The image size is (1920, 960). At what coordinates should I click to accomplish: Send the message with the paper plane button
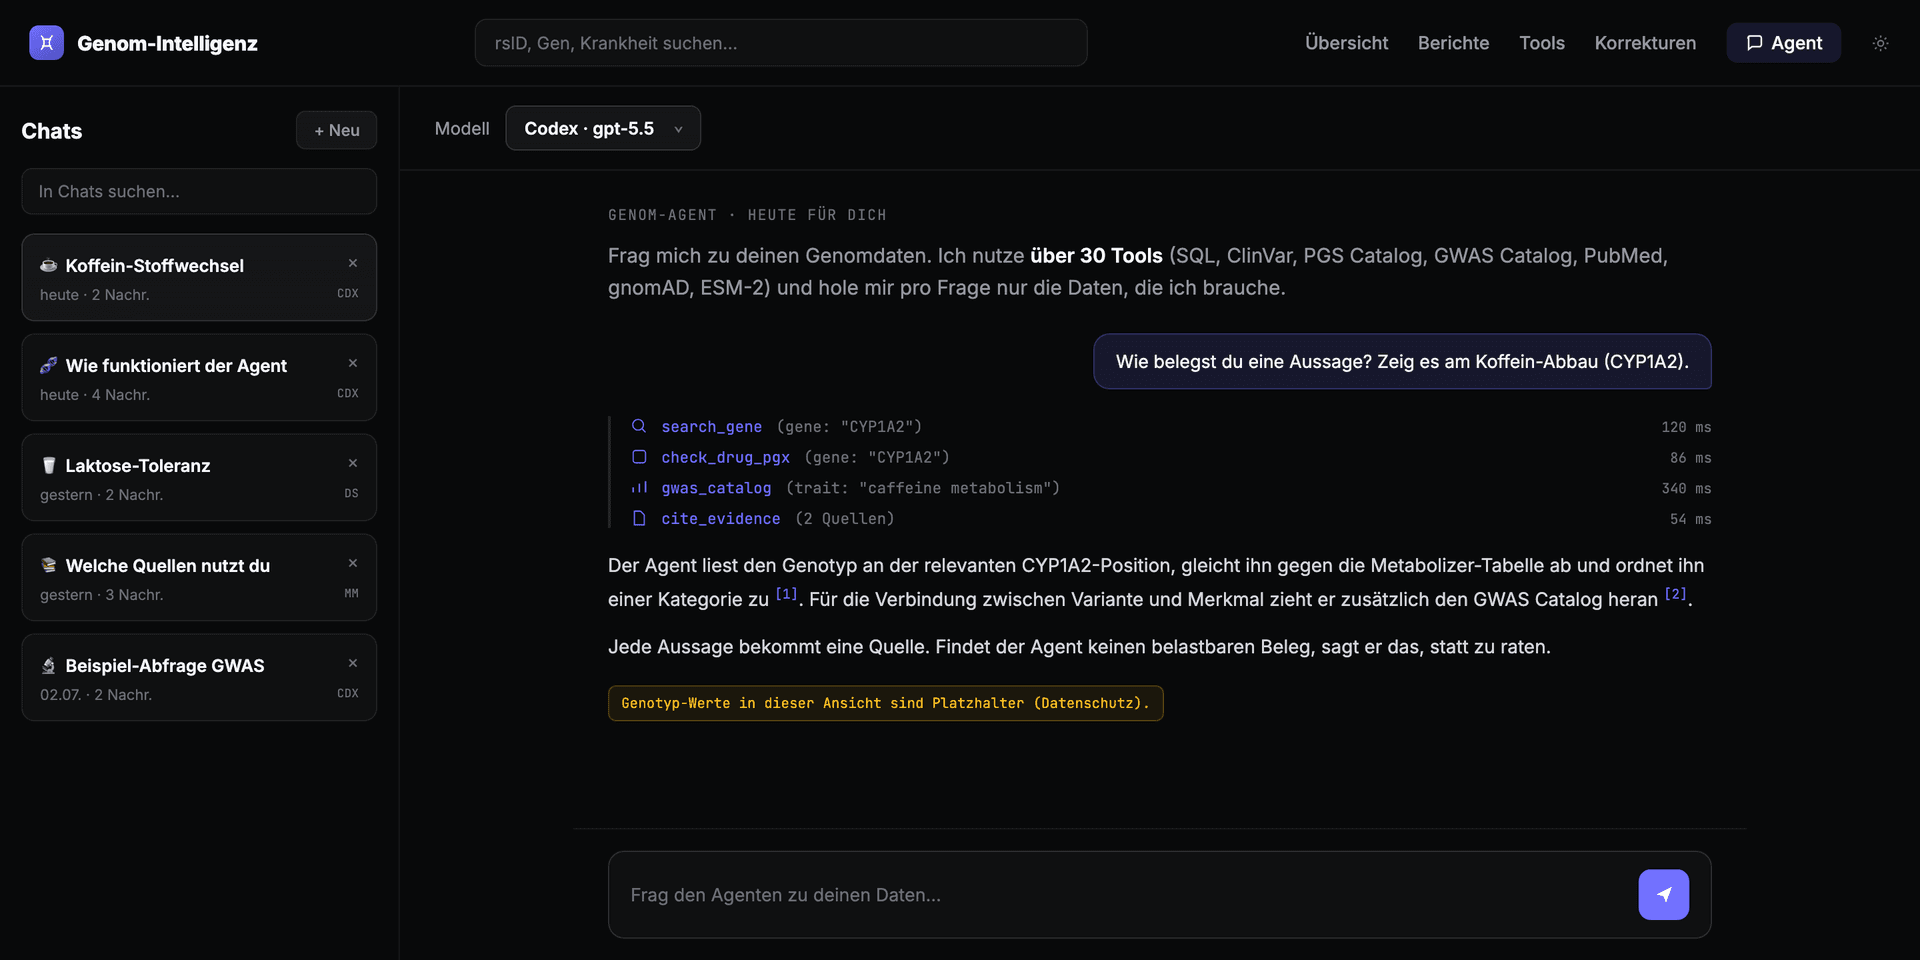click(1664, 895)
